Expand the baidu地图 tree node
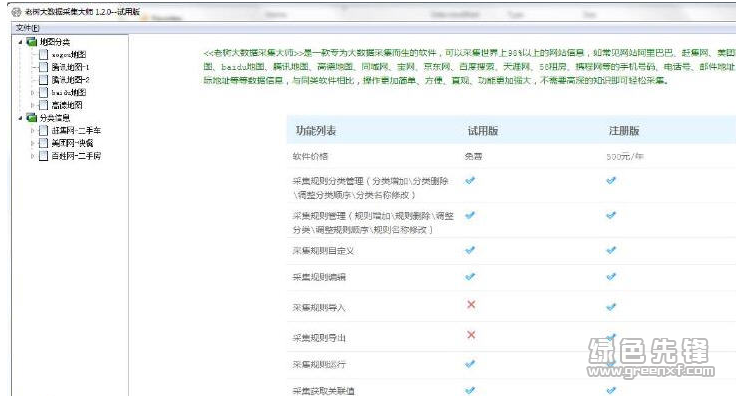Screen dimensions: 736x396 coord(32,92)
